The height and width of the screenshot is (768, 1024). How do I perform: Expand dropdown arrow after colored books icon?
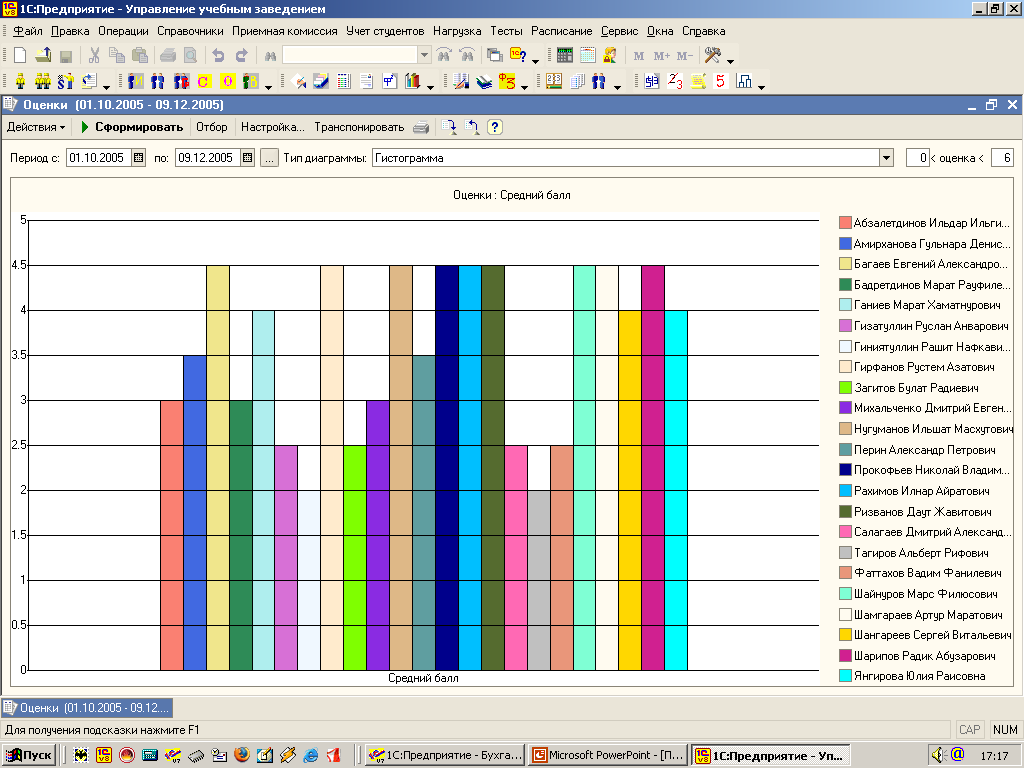(430, 87)
